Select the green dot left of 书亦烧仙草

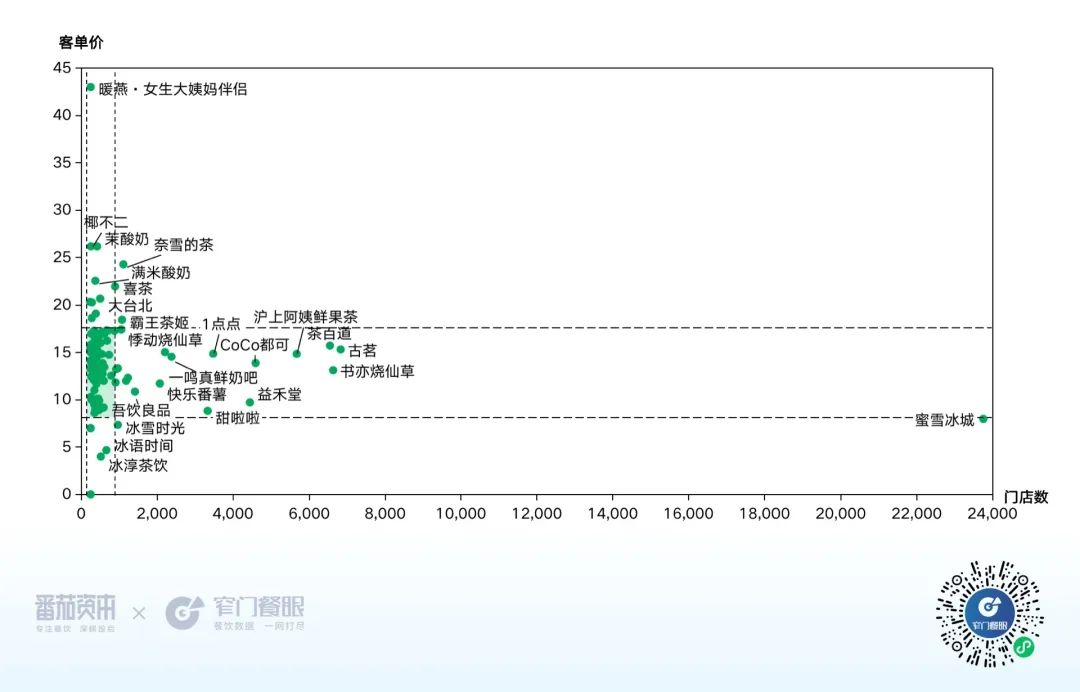pyautogui.click(x=333, y=370)
